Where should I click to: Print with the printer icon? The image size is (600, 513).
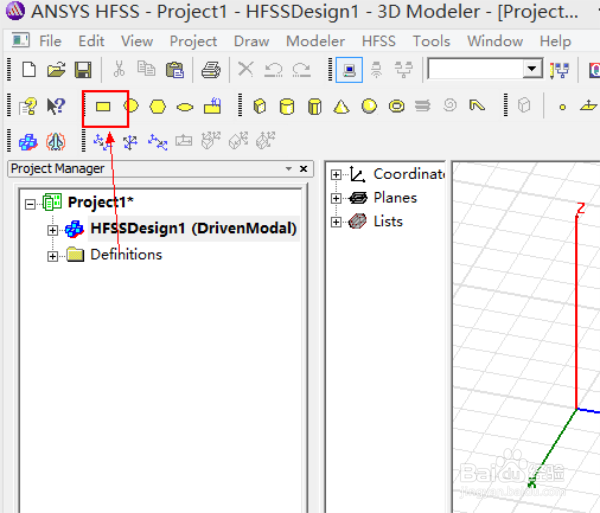pyautogui.click(x=211, y=70)
